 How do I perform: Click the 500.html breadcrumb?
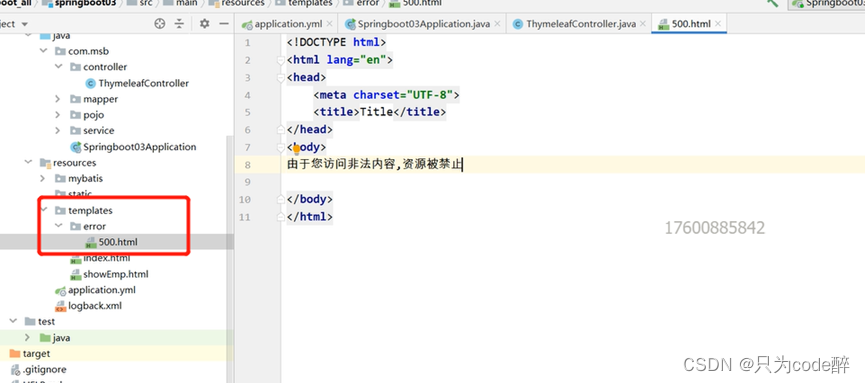[414, 3]
